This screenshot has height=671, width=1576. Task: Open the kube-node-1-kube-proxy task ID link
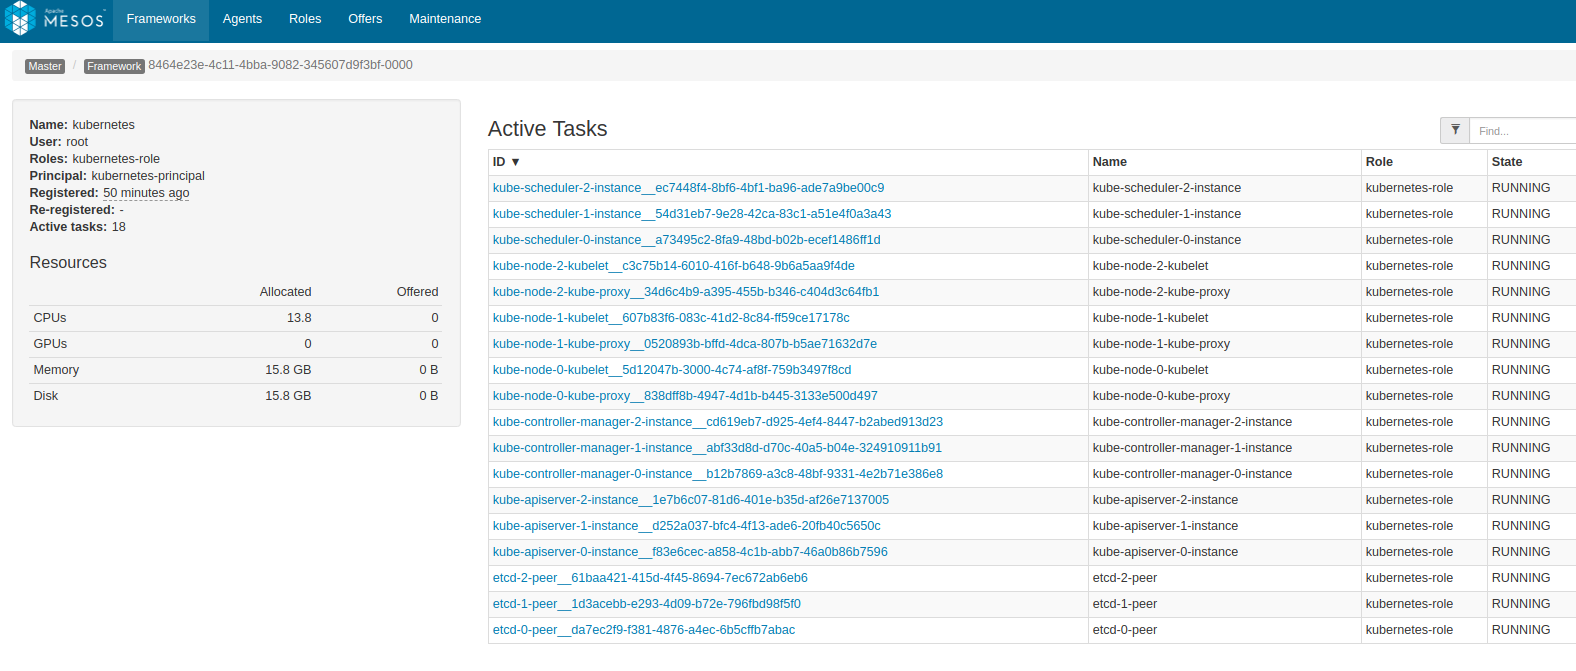tap(685, 344)
